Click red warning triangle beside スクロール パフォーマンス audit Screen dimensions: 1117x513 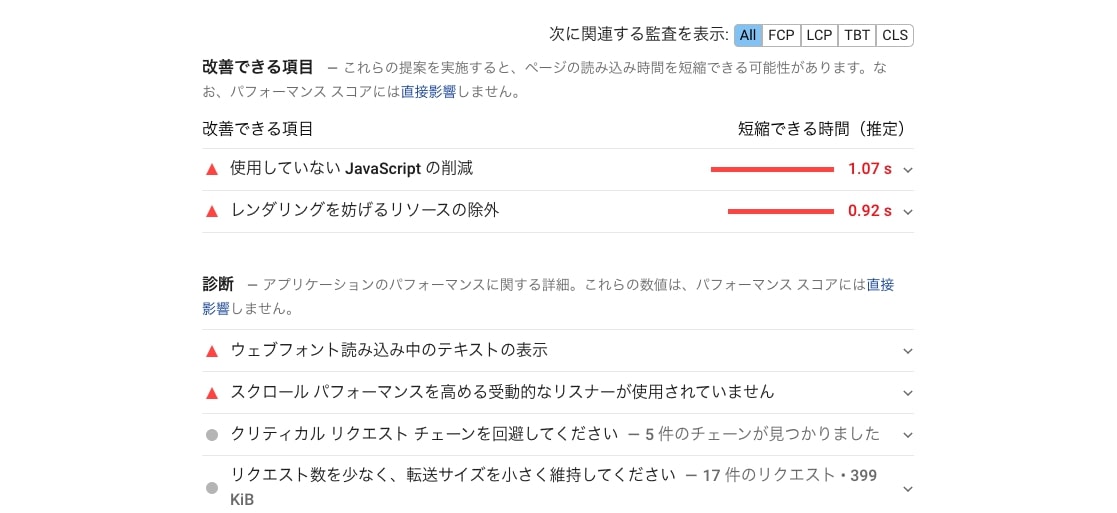click(211, 393)
